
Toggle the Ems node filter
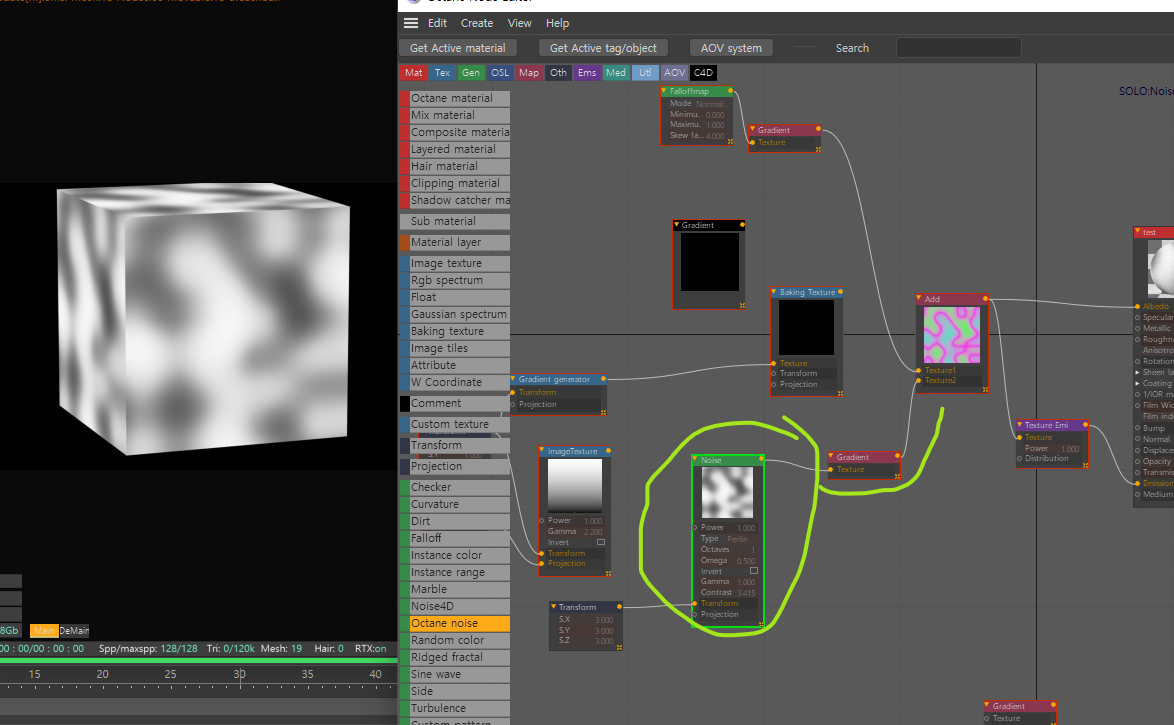pos(587,73)
